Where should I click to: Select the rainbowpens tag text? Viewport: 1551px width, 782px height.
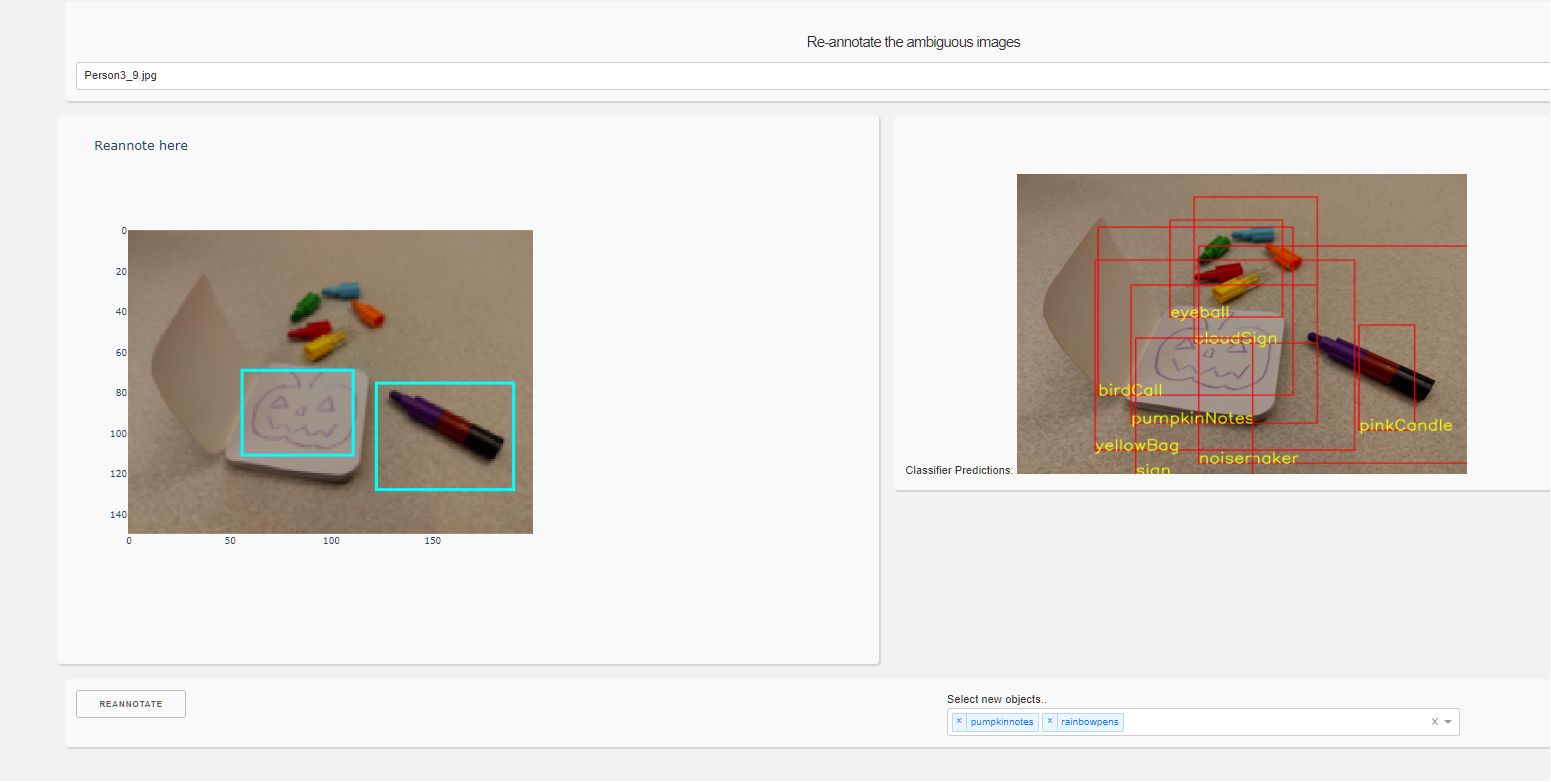[1090, 722]
